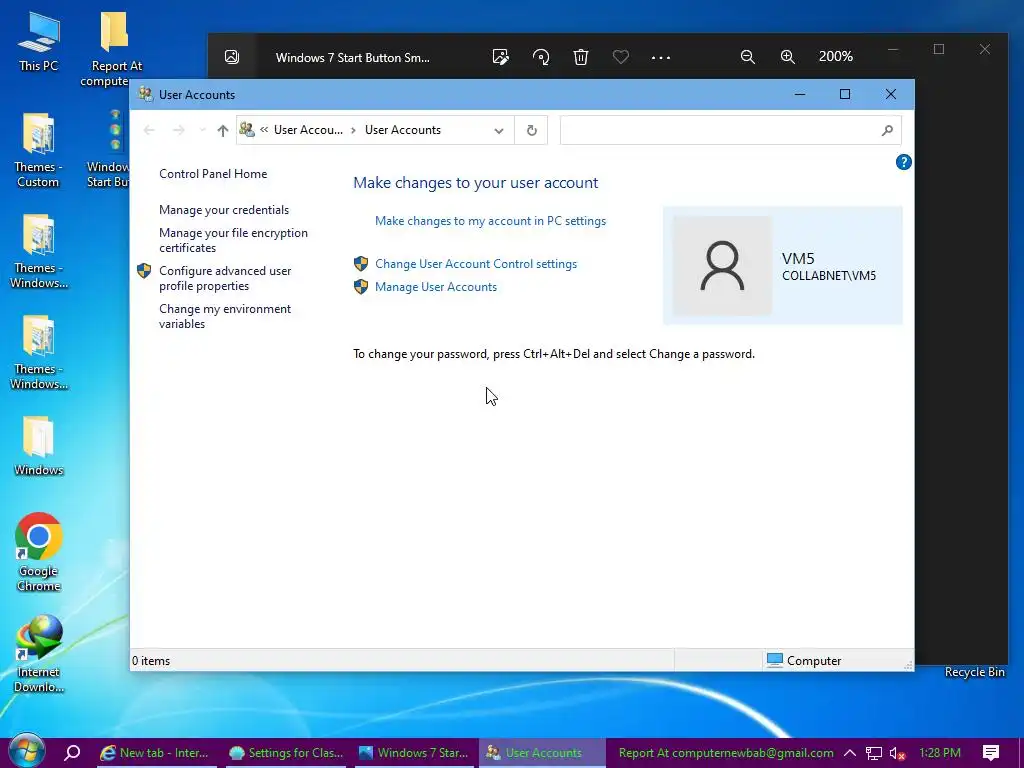
Task: Go back in User Accounts navigation
Action: (149, 130)
